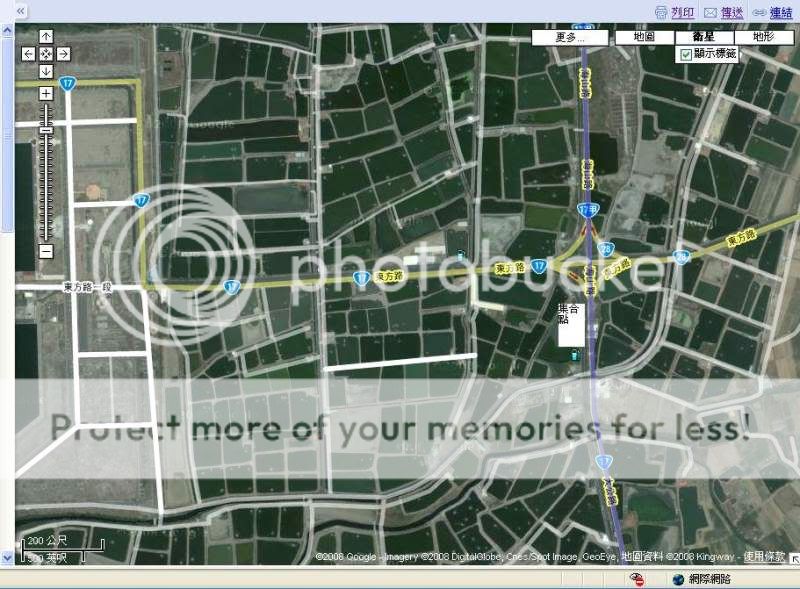Zoom out with the minus button
This screenshot has height=589, width=800.
tap(46, 251)
